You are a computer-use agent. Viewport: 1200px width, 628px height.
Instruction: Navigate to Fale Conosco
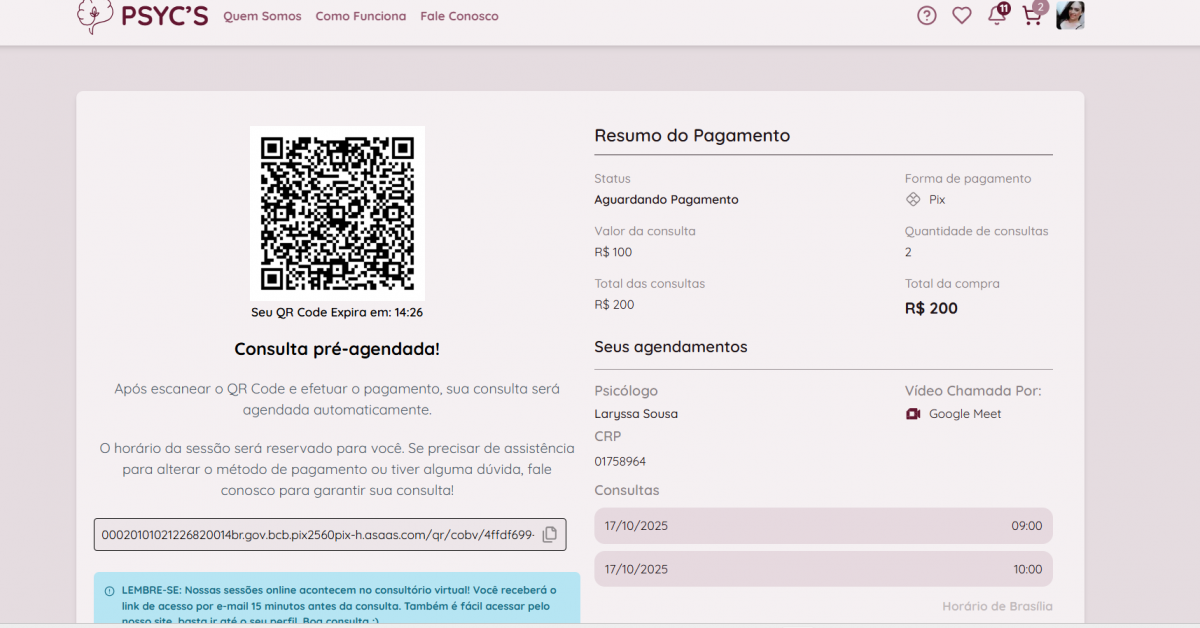coord(459,16)
